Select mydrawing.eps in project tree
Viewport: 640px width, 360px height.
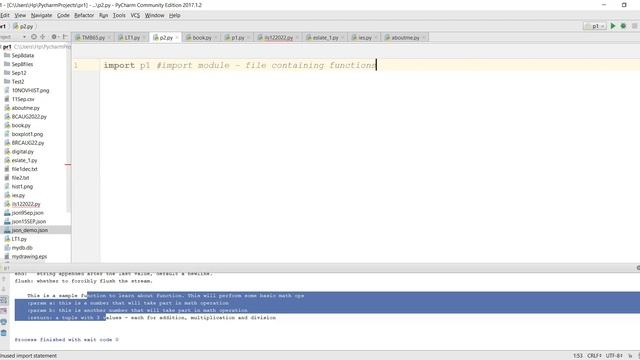click(x=25, y=257)
